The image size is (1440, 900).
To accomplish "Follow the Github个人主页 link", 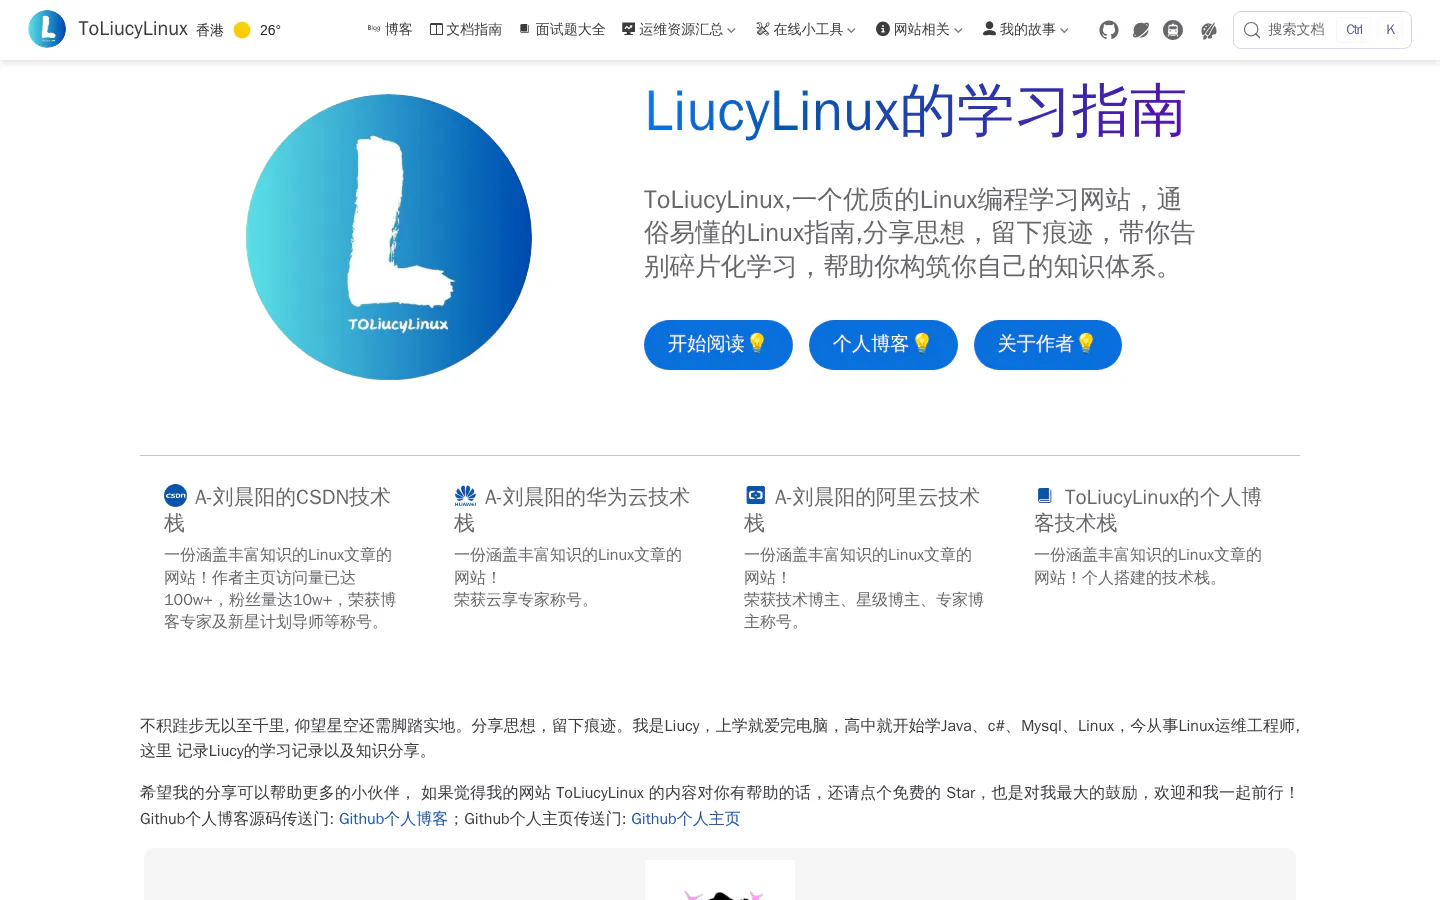I will [x=686, y=819].
